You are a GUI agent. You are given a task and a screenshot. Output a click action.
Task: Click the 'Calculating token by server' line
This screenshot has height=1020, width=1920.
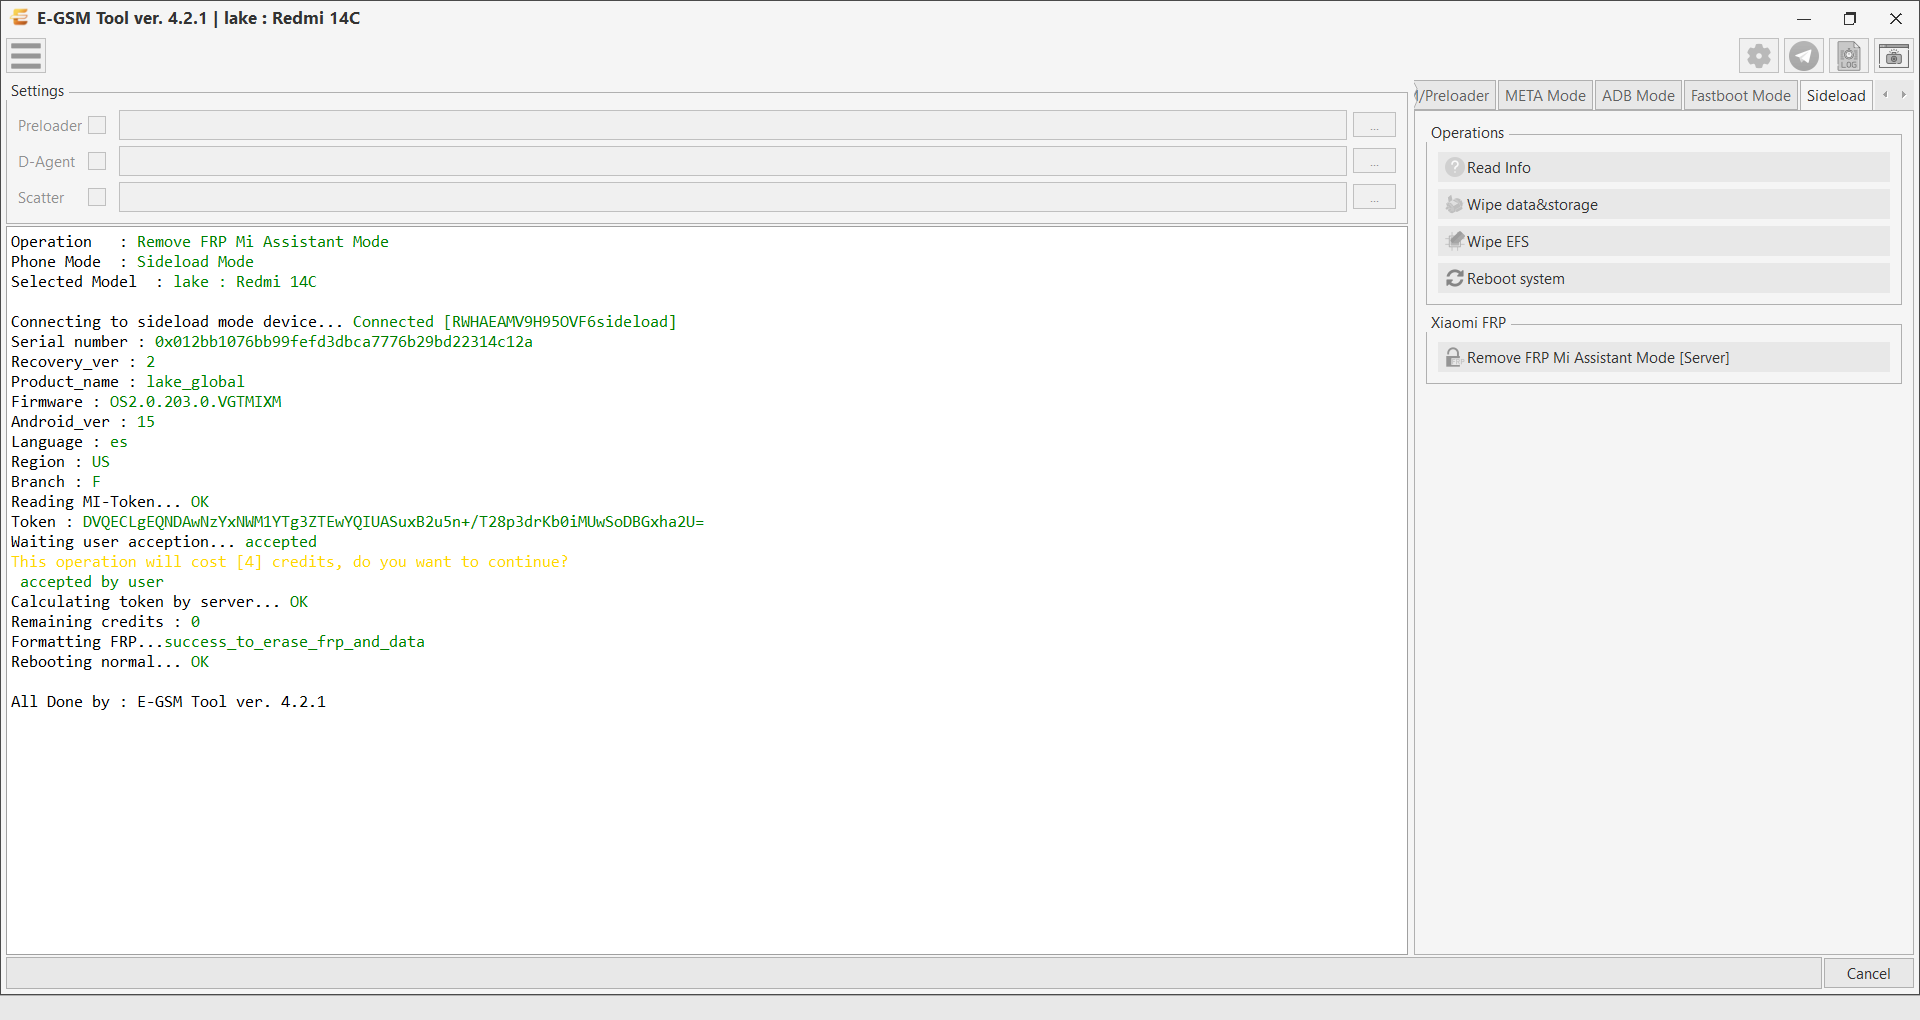coord(159,602)
